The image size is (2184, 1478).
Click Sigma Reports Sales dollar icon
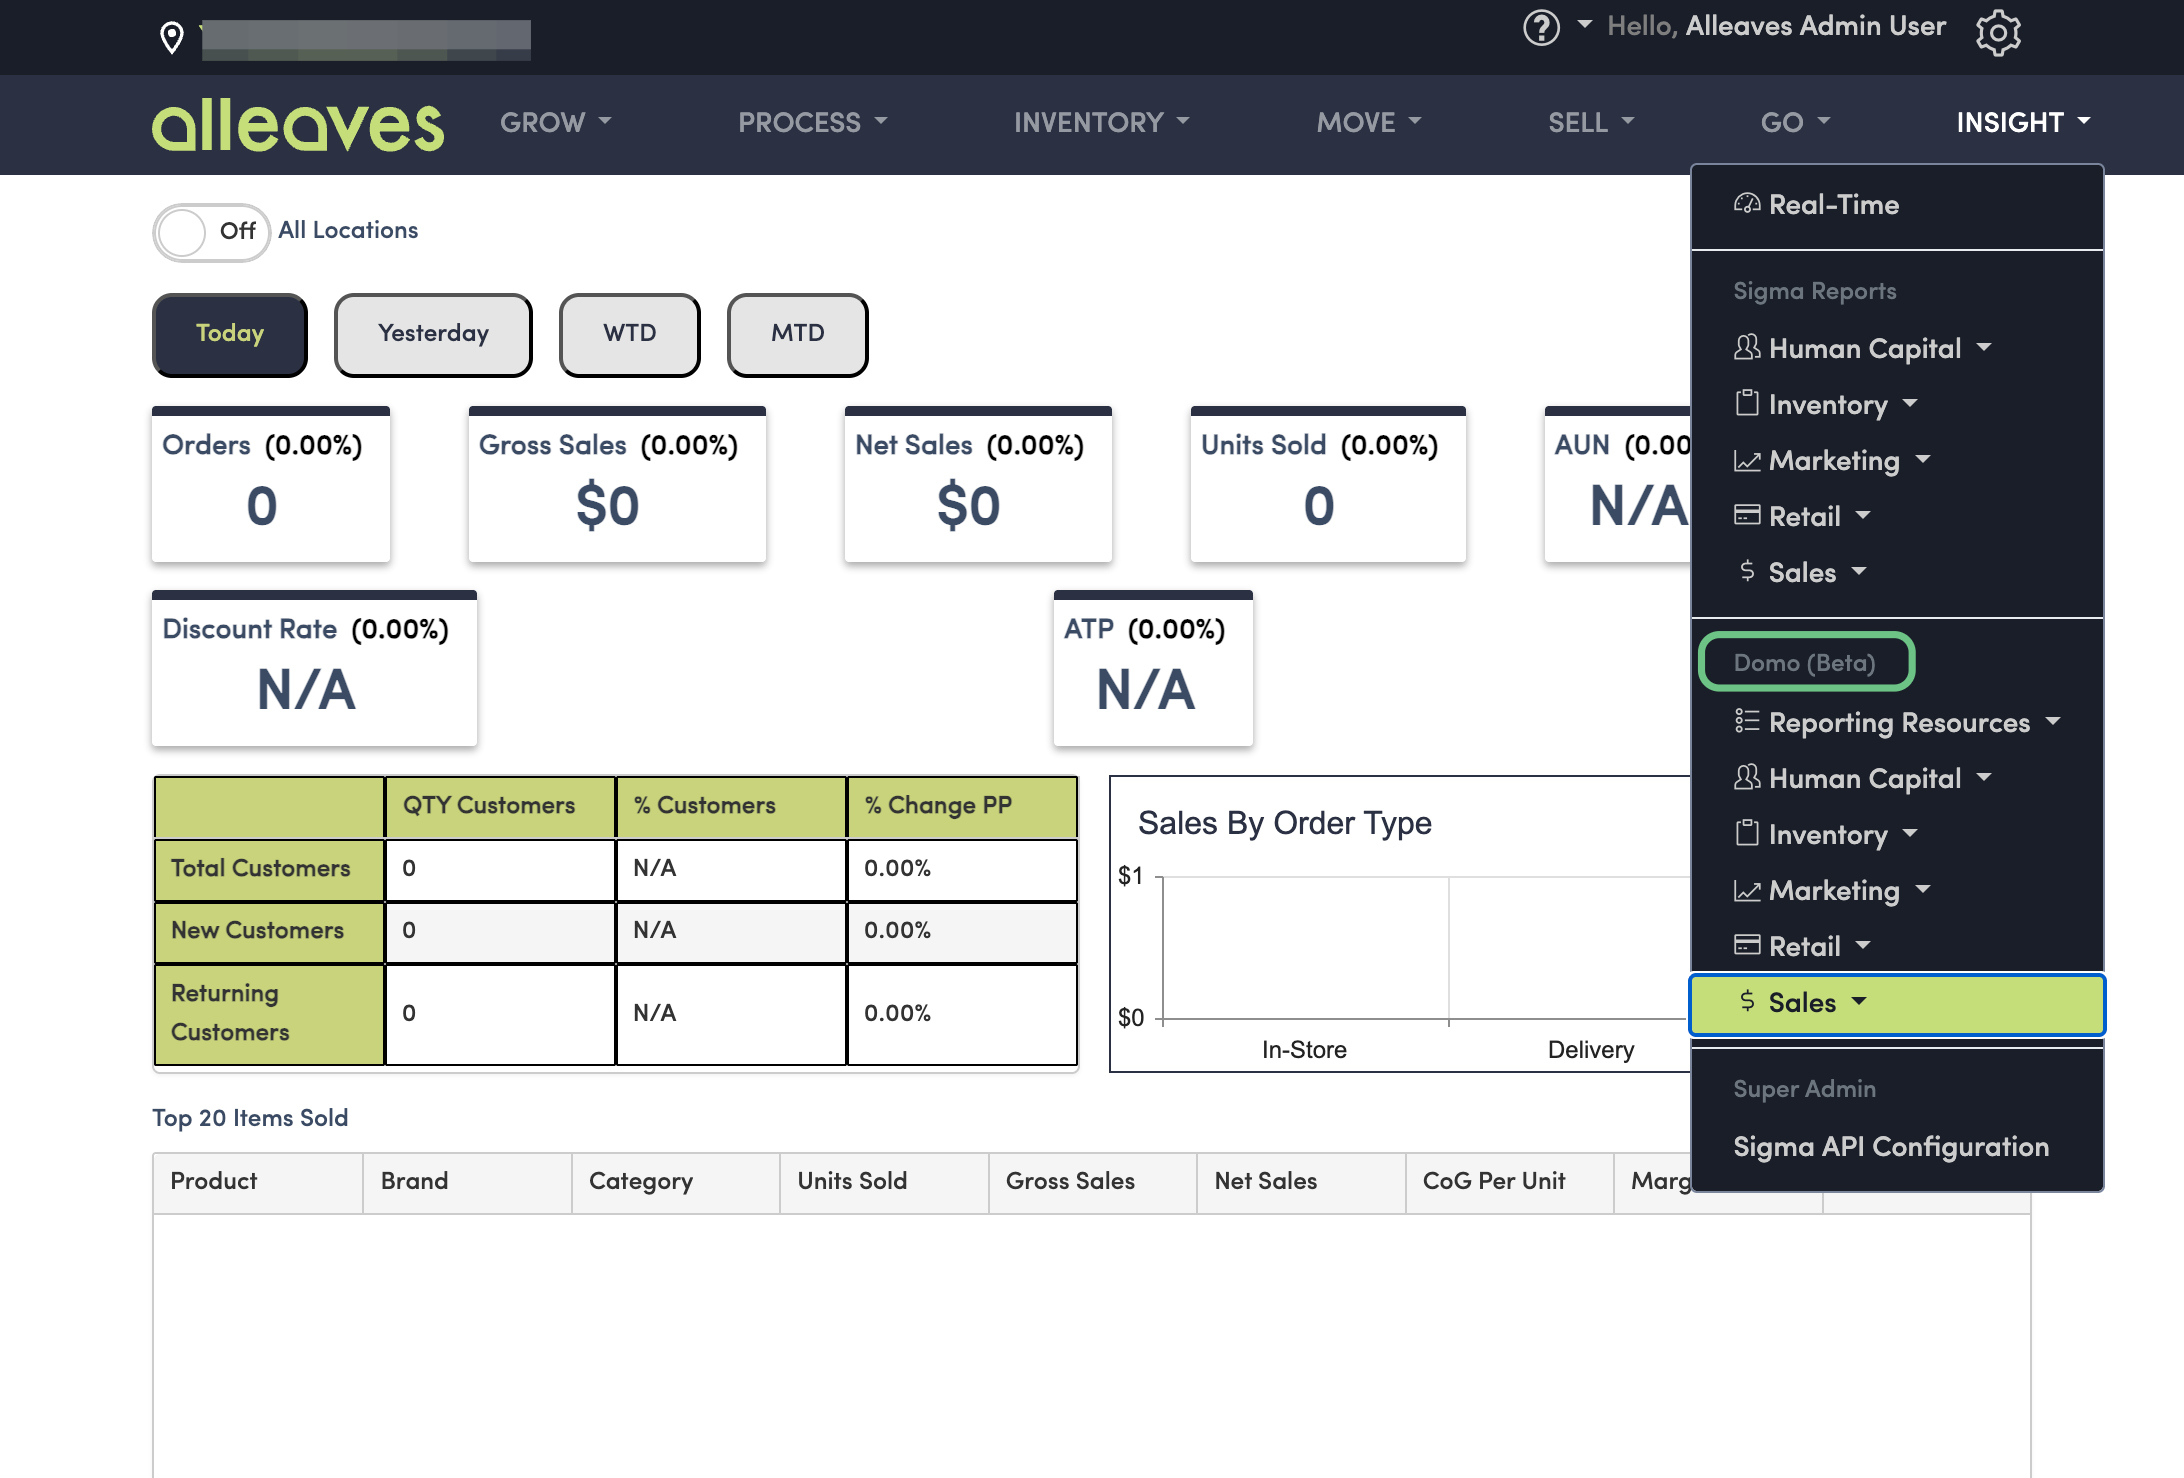pos(1747,571)
